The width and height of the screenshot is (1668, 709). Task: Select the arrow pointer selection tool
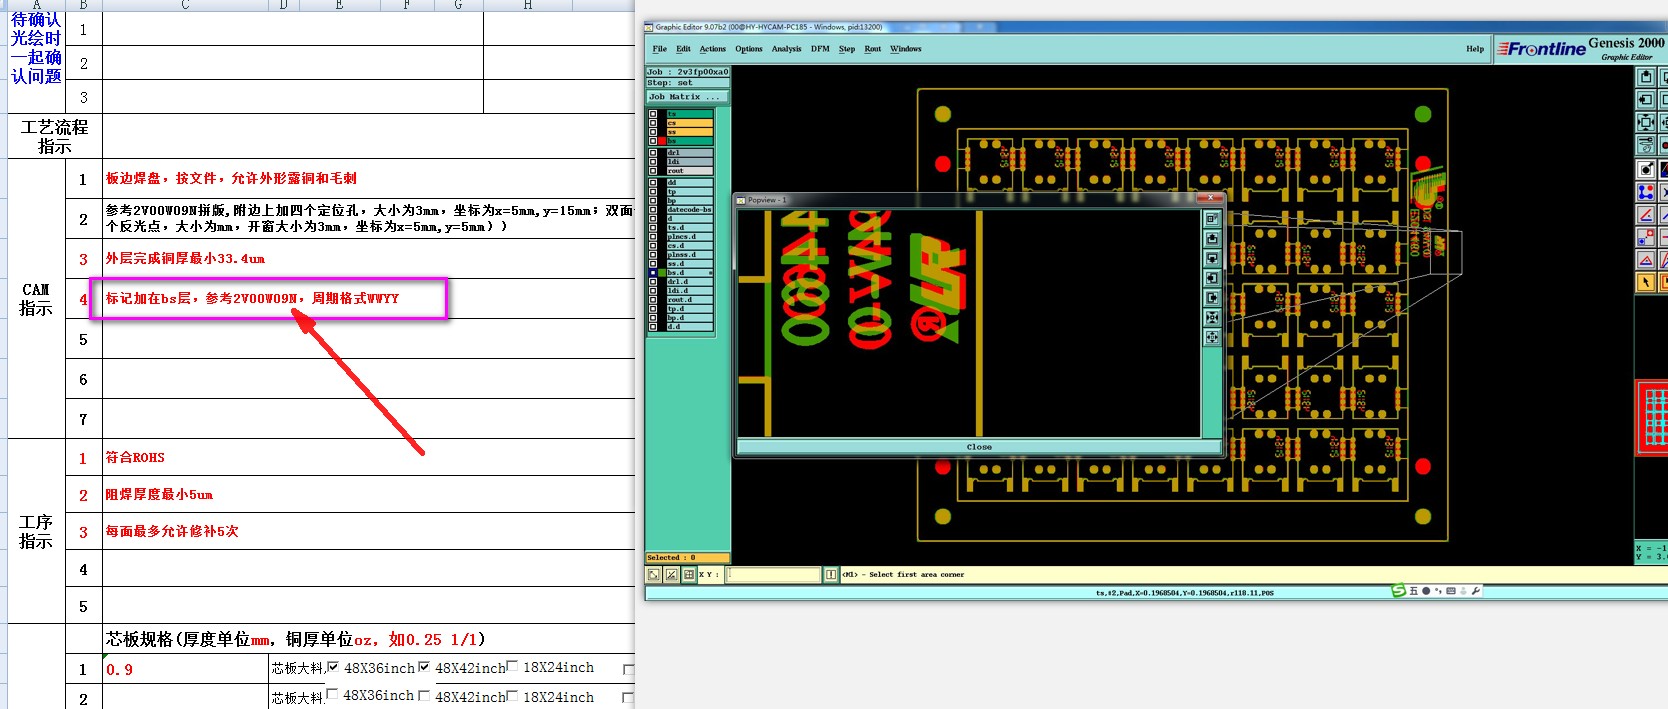tap(1645, 283)
